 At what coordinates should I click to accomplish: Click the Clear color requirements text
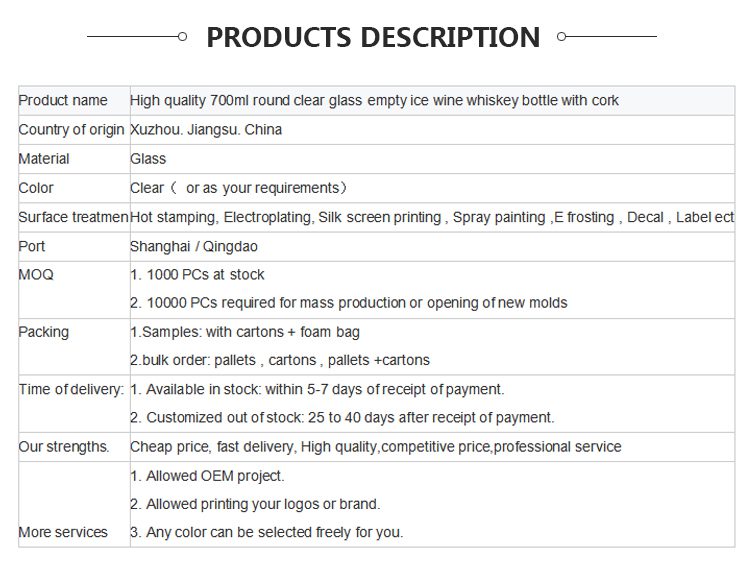coord(238,187)
